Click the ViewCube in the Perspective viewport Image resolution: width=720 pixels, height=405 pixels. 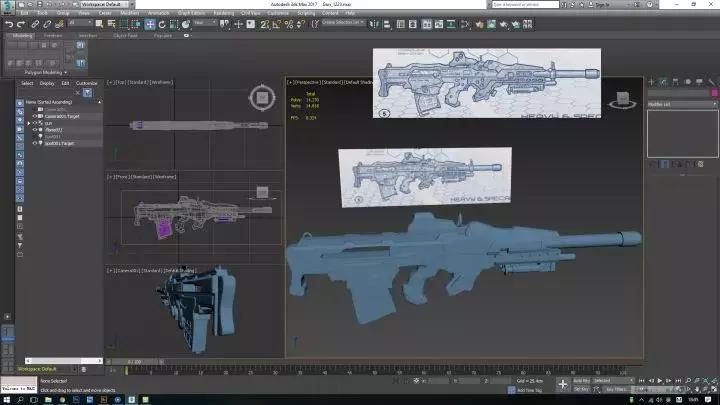tap(621, 98)
